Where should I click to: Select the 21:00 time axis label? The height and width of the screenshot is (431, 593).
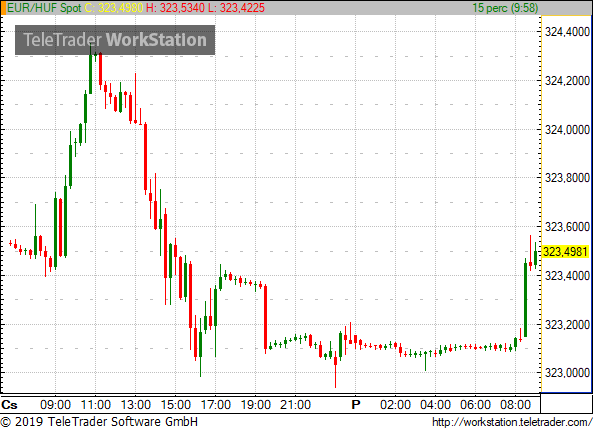295,405
